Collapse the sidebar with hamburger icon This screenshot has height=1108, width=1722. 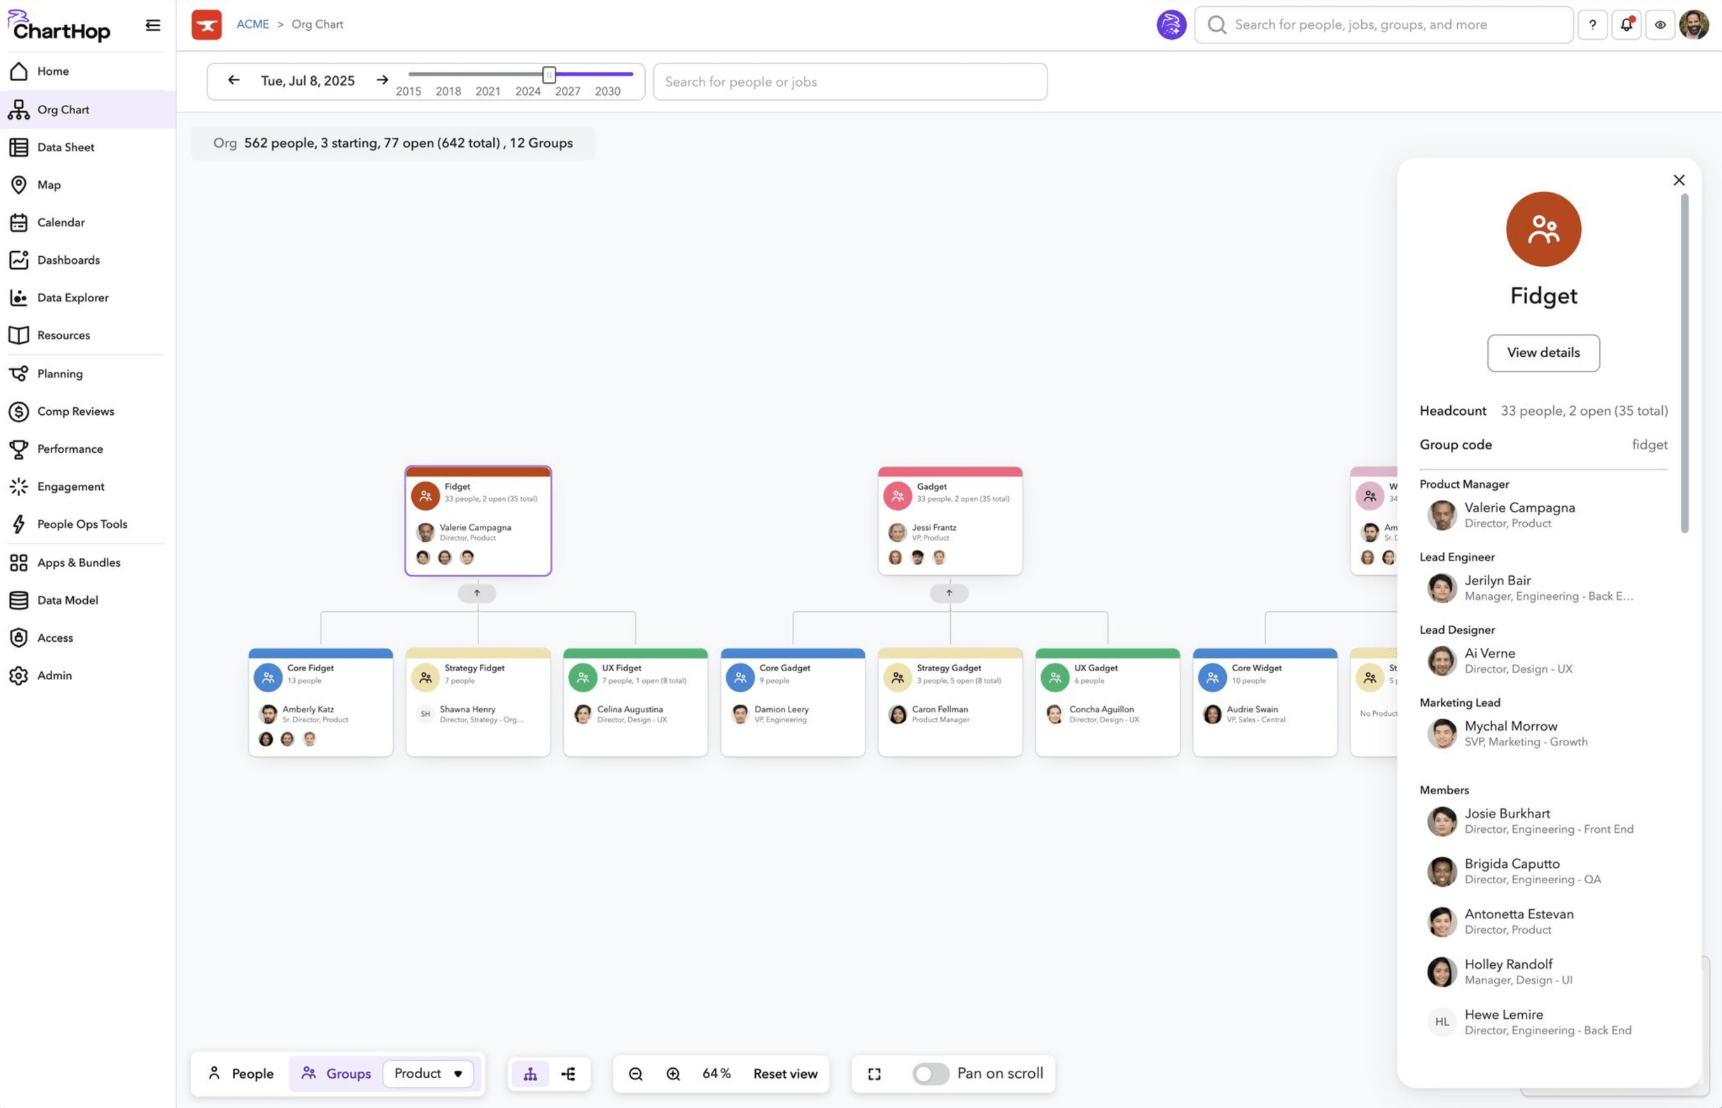pos(153,25)
